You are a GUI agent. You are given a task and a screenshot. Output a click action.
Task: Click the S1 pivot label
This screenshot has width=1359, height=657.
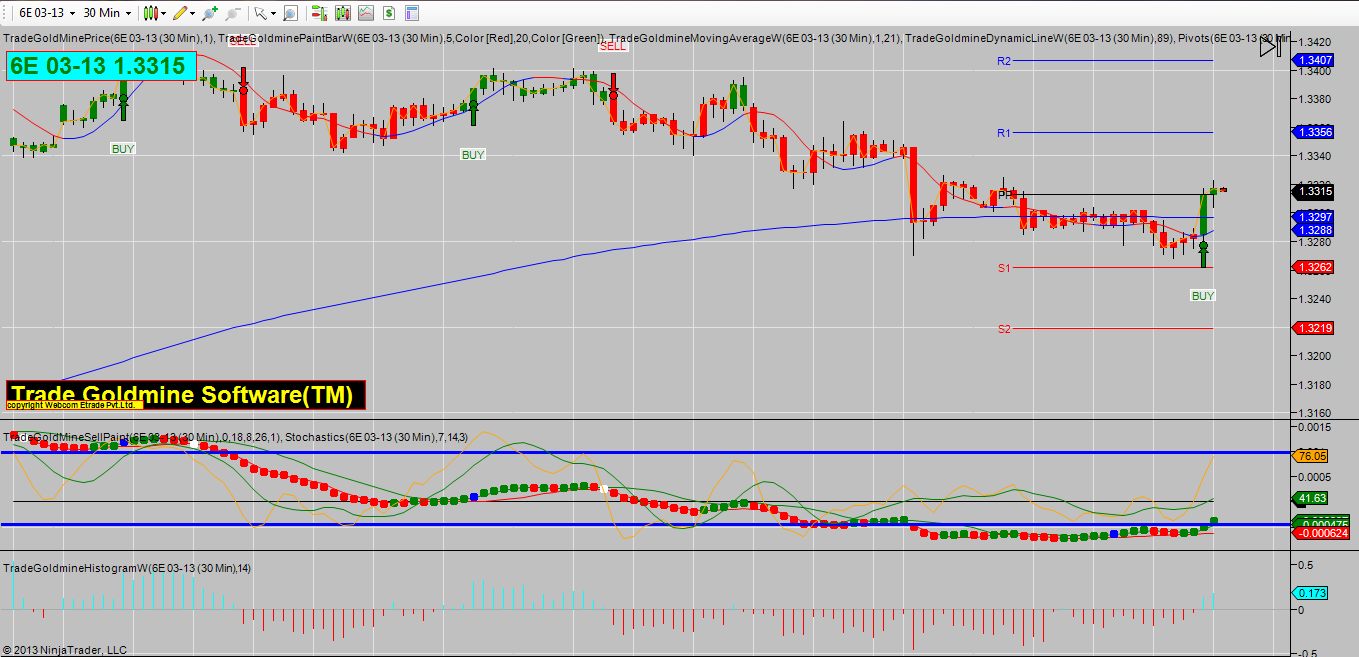[x=1004, y=268]
